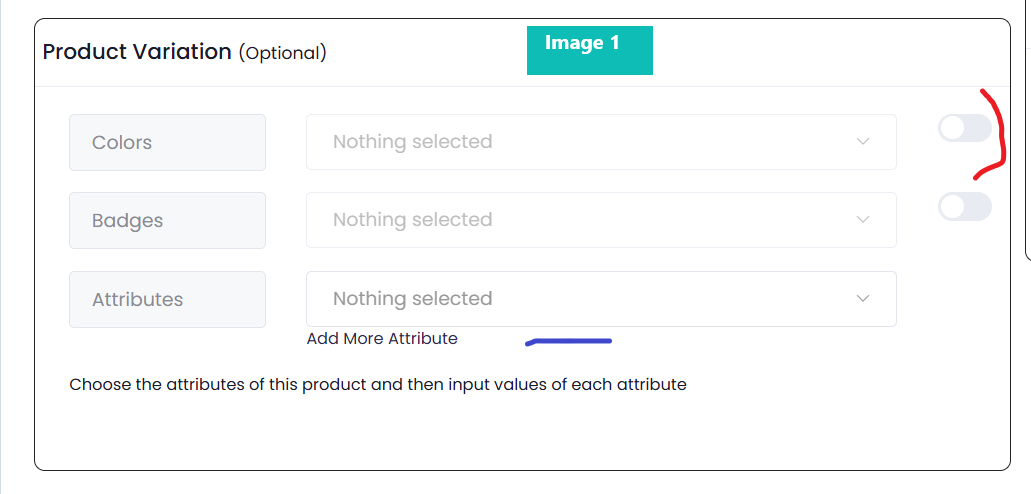Turn on the Badges toggle switch
The width and height of the screenshot is (1031, 494).
(965, 207)
